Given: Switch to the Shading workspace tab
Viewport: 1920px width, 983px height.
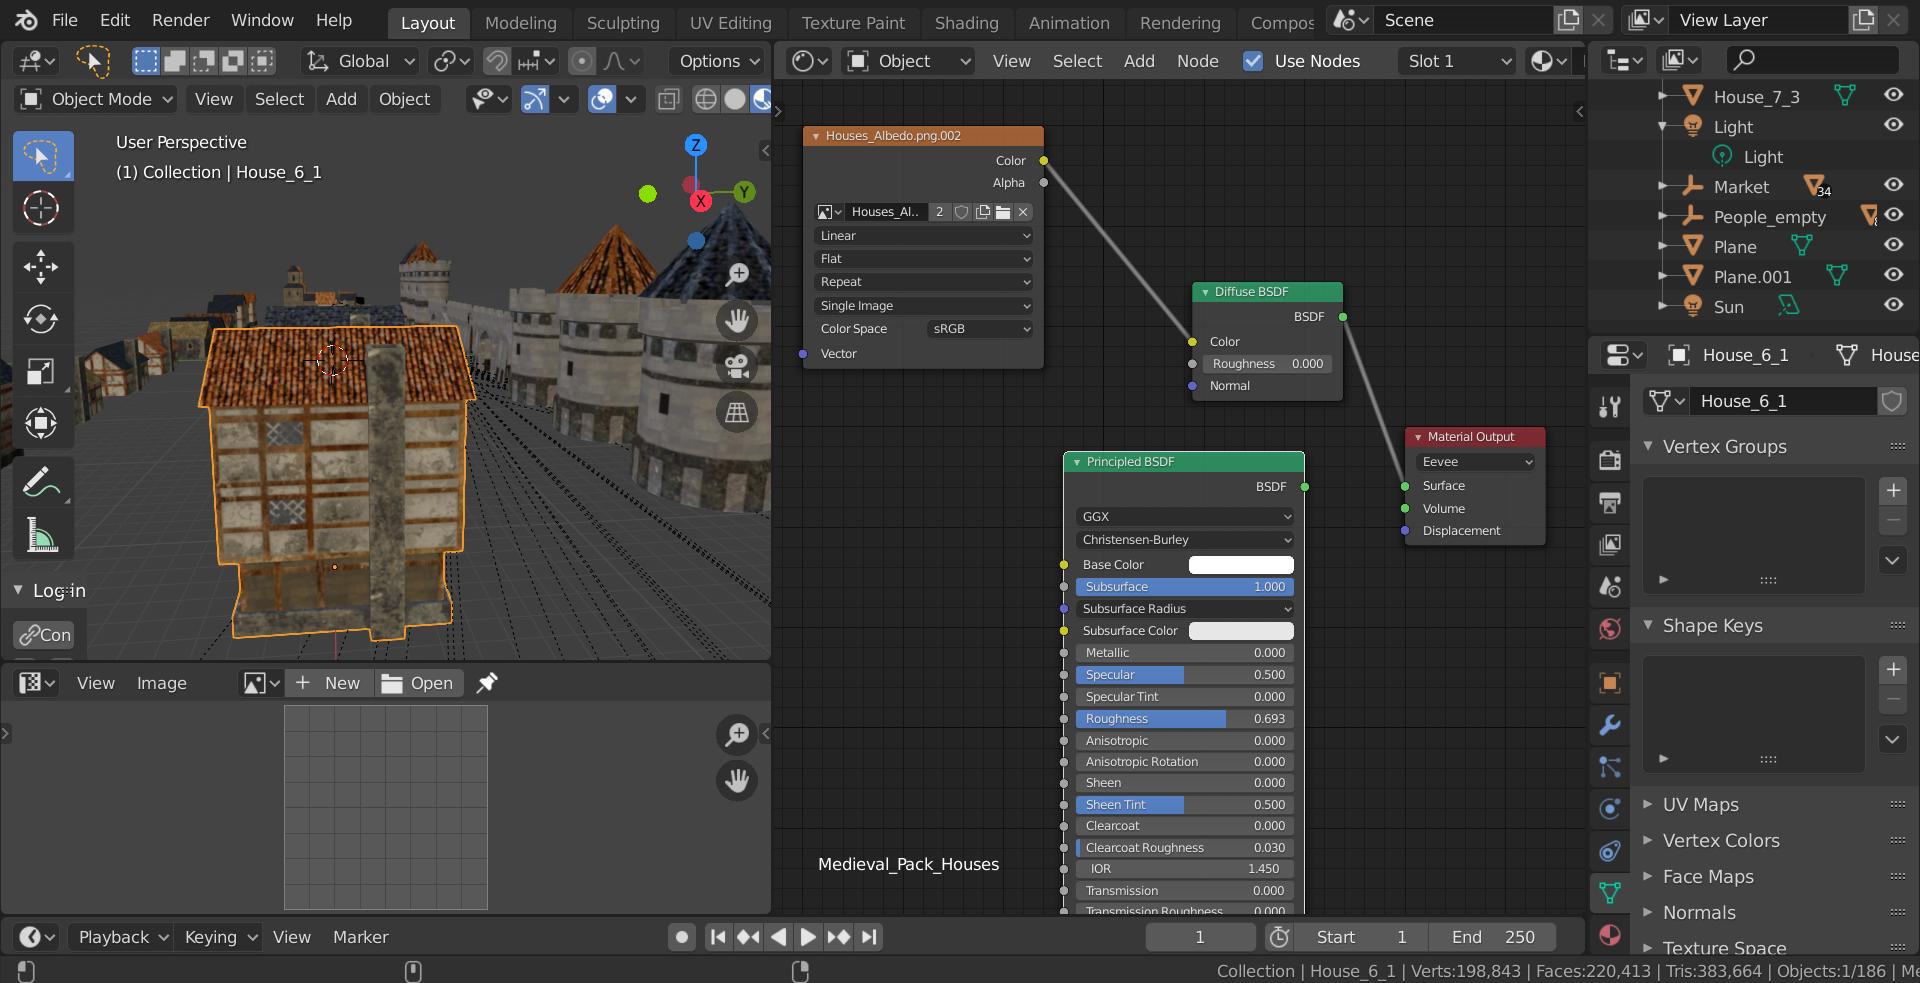Looking at the screenshot, I should click(x=966, y=22).
